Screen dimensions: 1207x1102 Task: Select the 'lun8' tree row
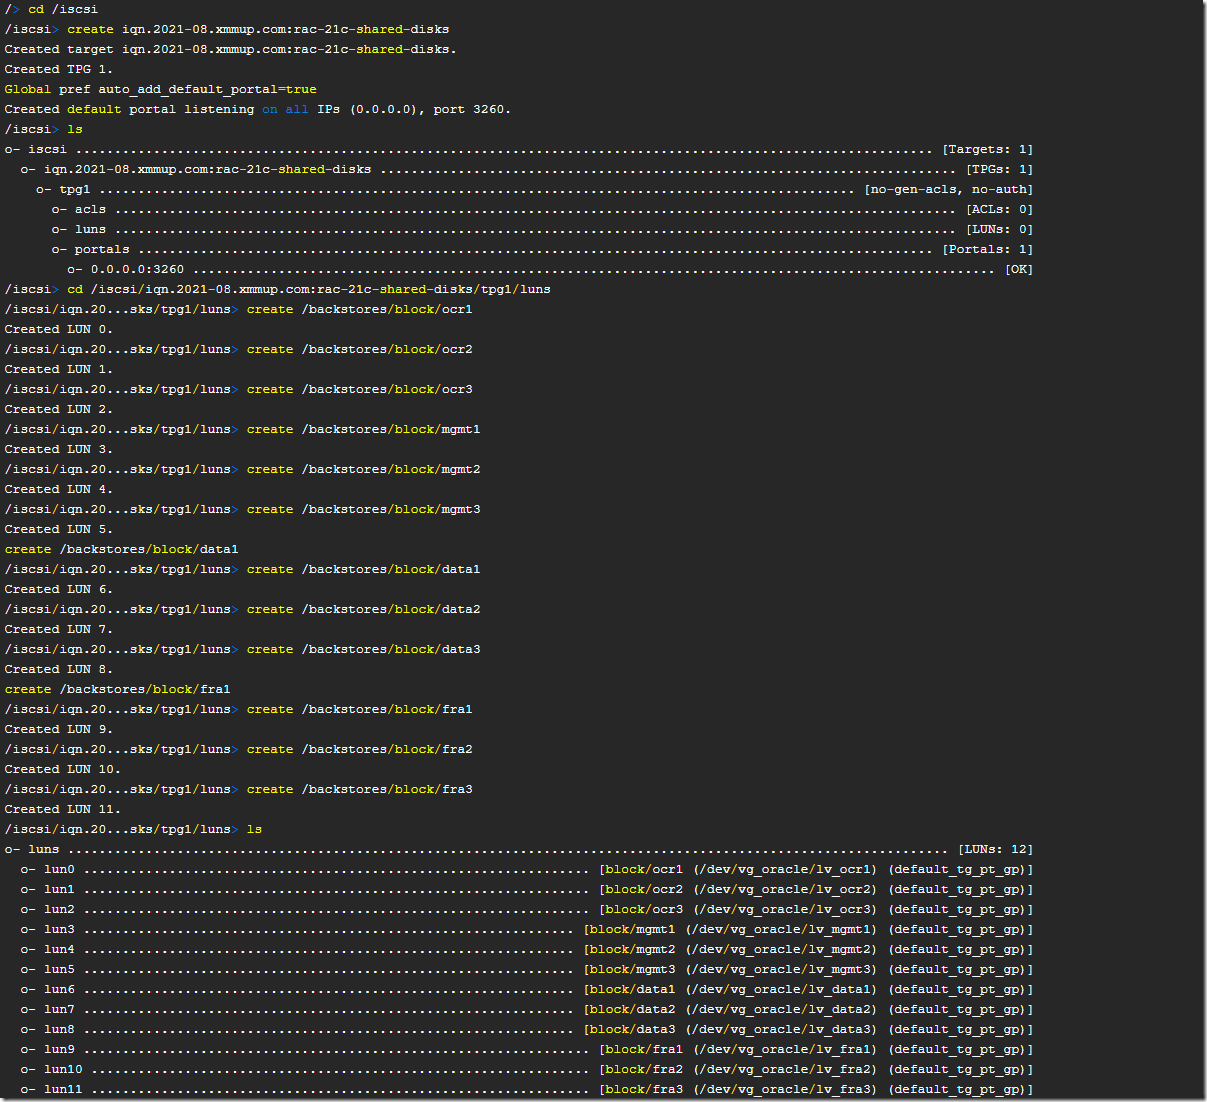click(526, 1029)
